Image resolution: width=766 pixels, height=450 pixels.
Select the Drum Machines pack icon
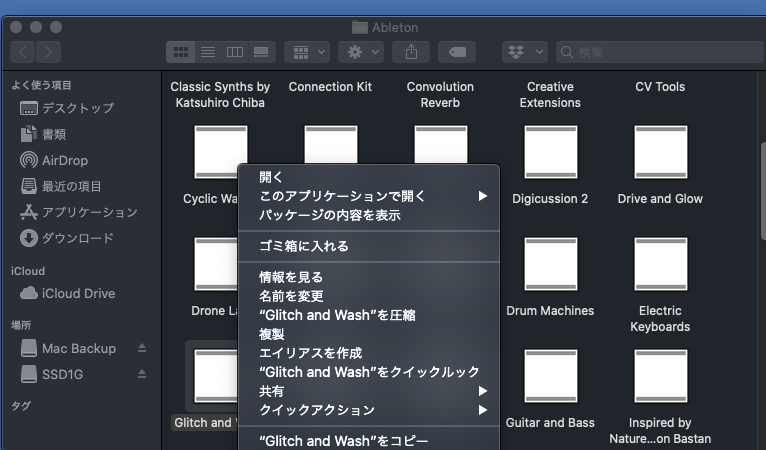551,264
